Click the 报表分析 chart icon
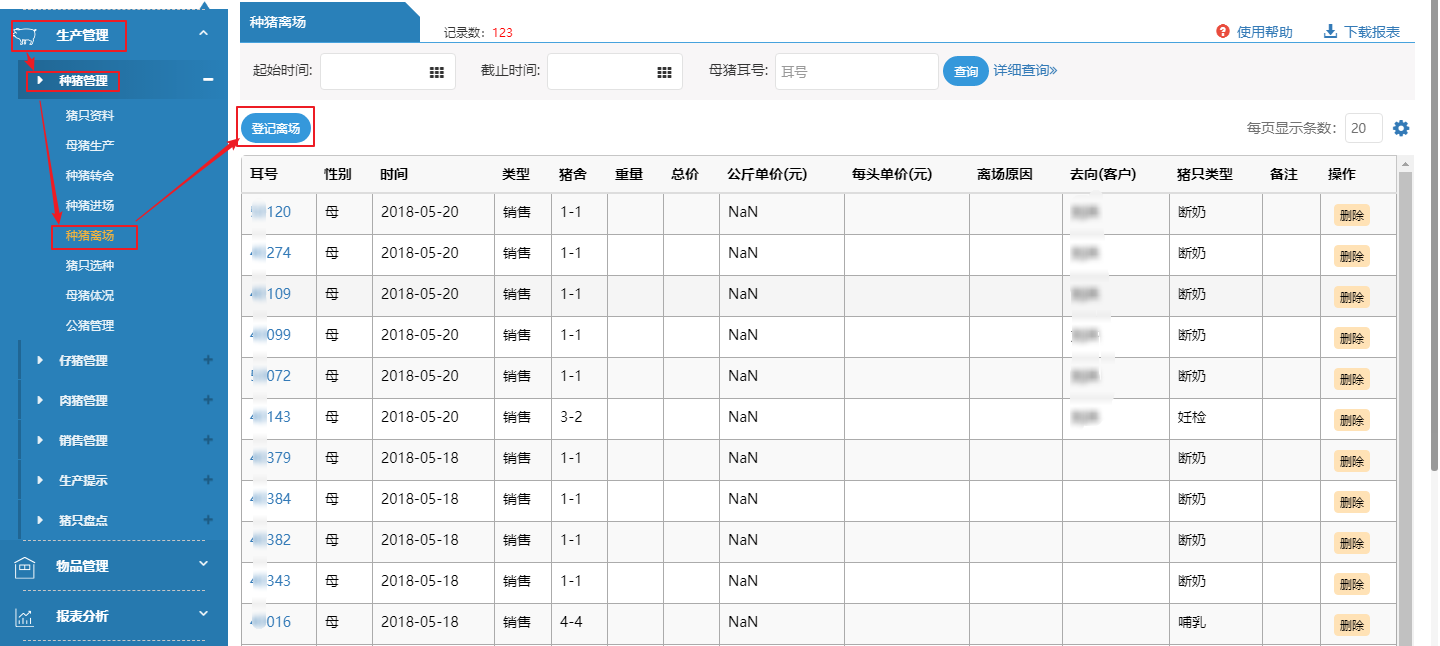The width and height of the screenshot is (1440, 646). click(x=25, y=617)
